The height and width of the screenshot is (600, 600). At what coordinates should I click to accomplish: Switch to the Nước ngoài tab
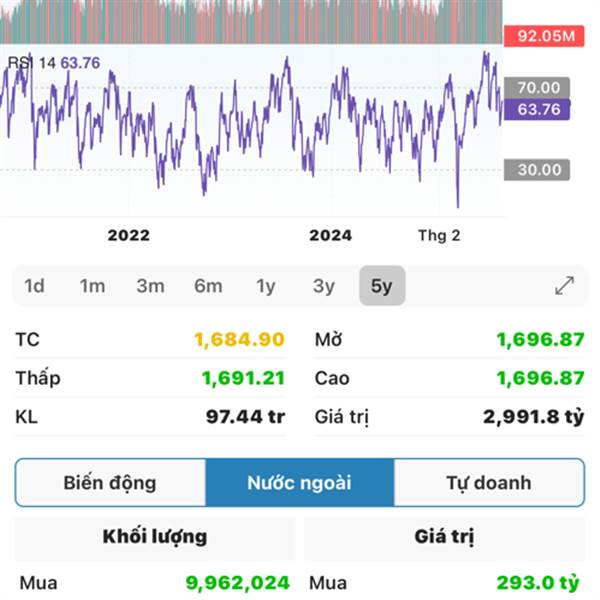click(x=299, y=483)
